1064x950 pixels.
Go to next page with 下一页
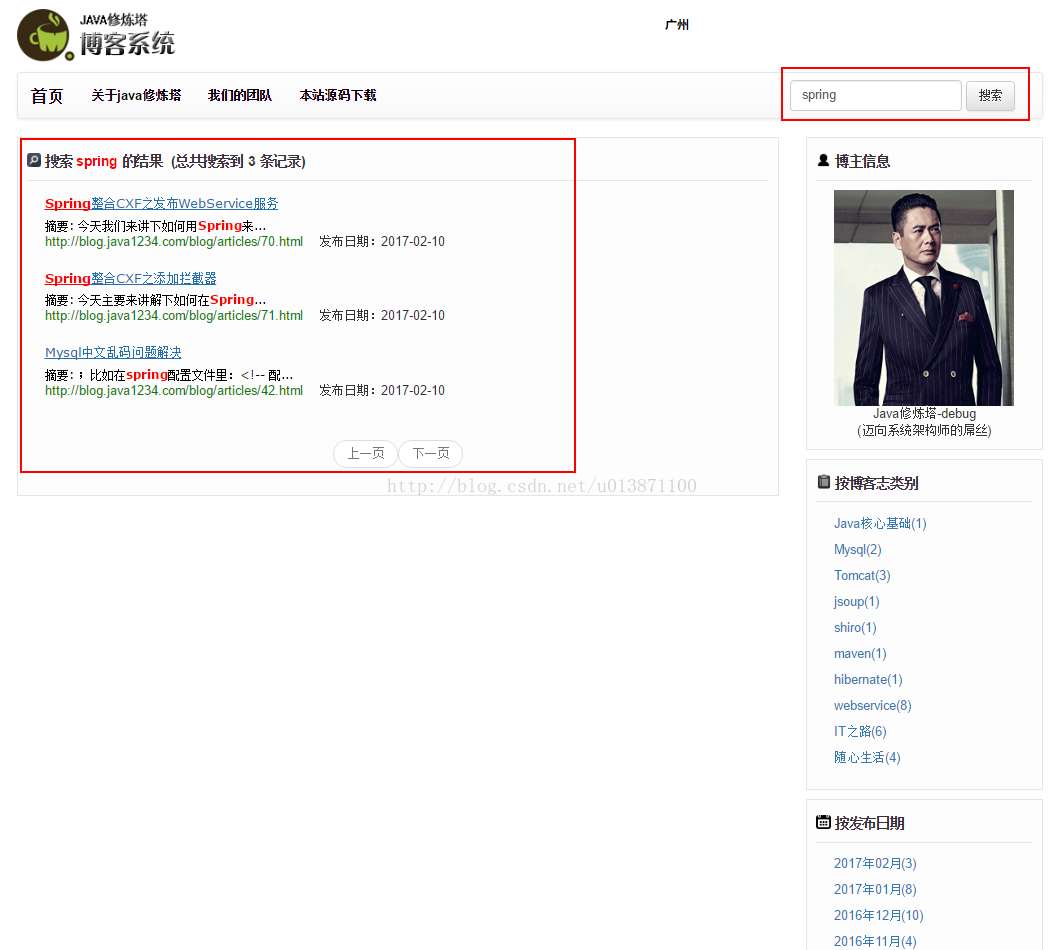point(430,453)
